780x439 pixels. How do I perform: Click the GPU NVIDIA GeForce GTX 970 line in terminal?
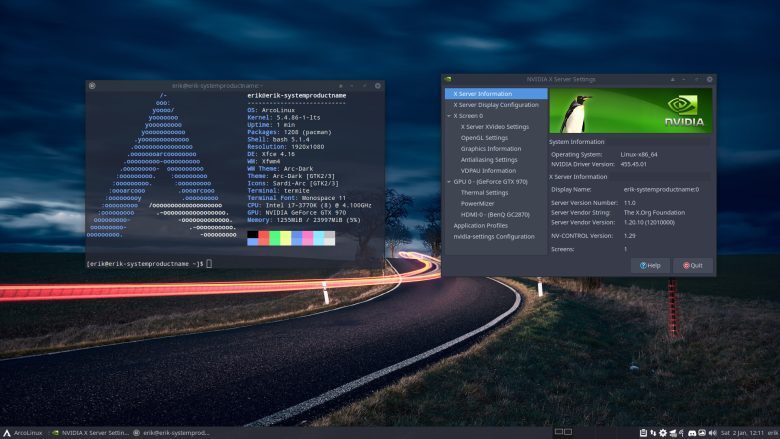[296, 212]
